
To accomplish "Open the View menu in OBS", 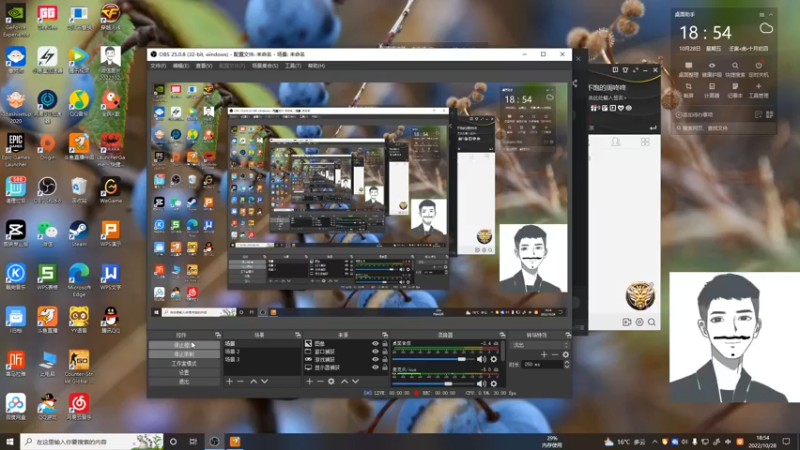I will click(x=204, y=66).
